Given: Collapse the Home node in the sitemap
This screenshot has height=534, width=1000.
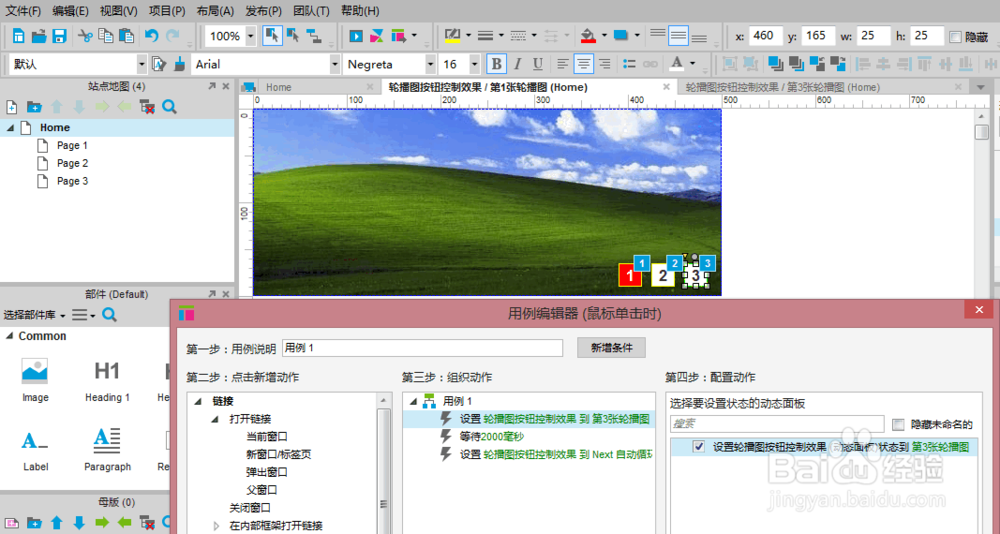Looking at the screenshot, I should pos(11,128).
